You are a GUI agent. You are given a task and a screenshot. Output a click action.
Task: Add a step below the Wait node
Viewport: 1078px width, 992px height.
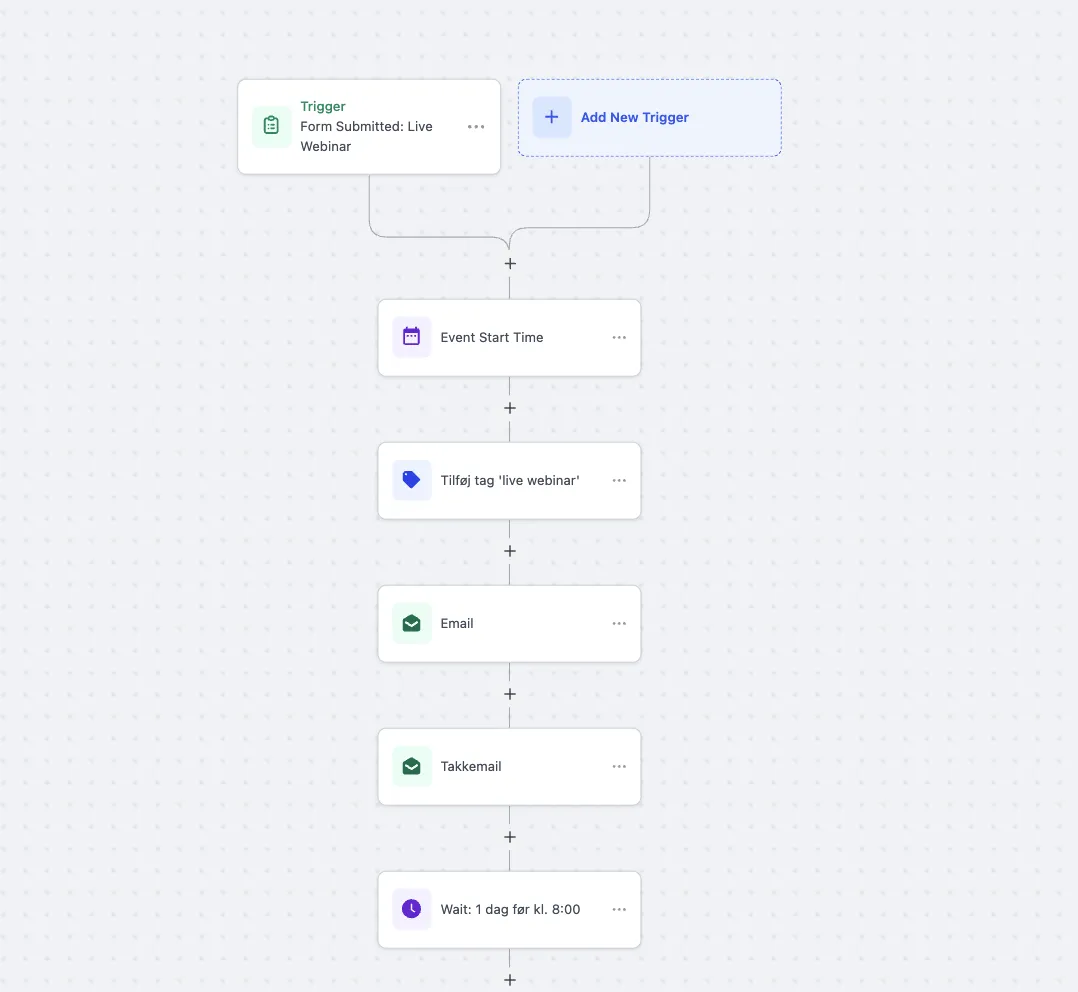pyautogui.click(x=510, y=980)
